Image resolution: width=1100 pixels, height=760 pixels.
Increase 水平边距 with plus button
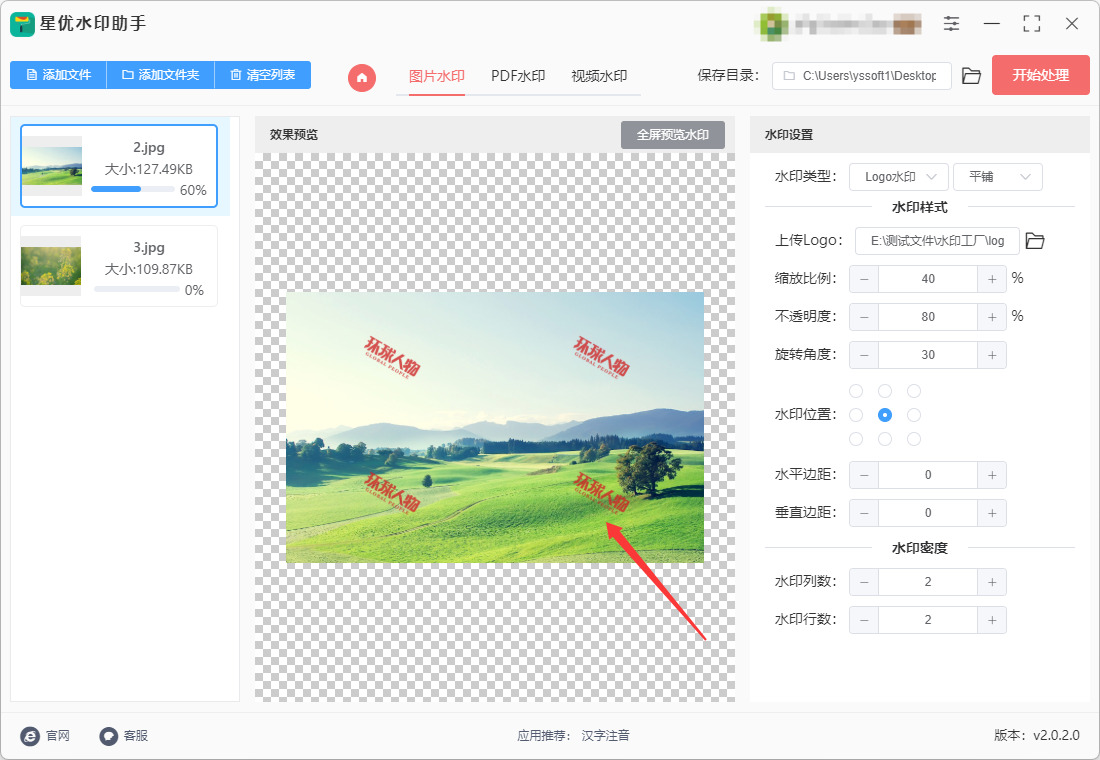point(992,475)
